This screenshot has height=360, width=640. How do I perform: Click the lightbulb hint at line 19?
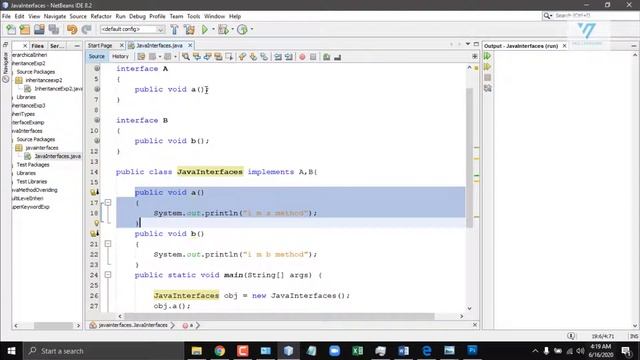[97, 223]
